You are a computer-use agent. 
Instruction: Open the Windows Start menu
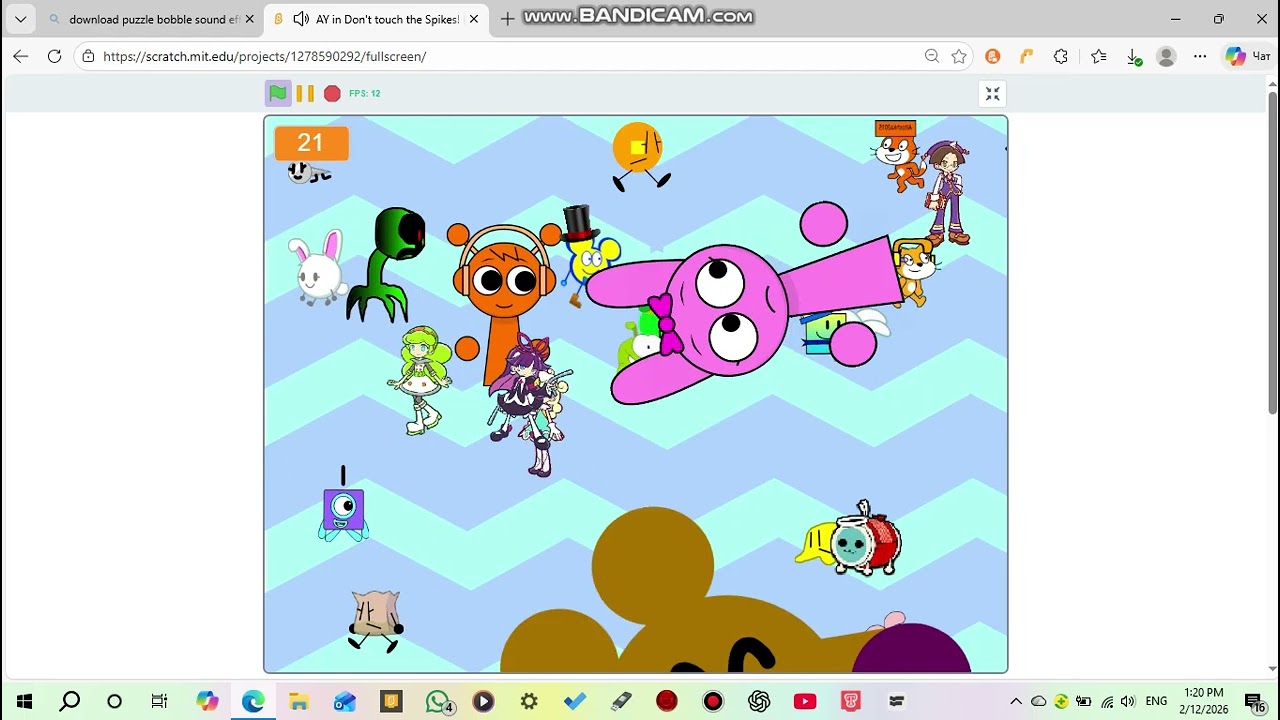point(24,701)
